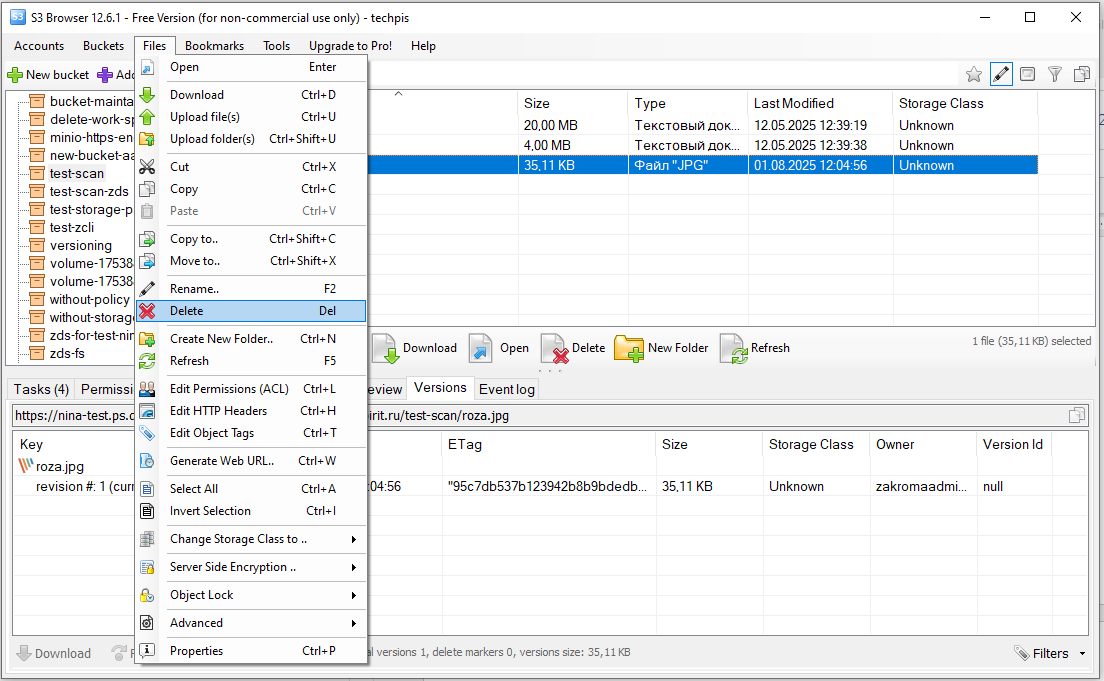Click the green plus New bucket icon
Screen dimensions: 1104x681
tap(15, 75)
